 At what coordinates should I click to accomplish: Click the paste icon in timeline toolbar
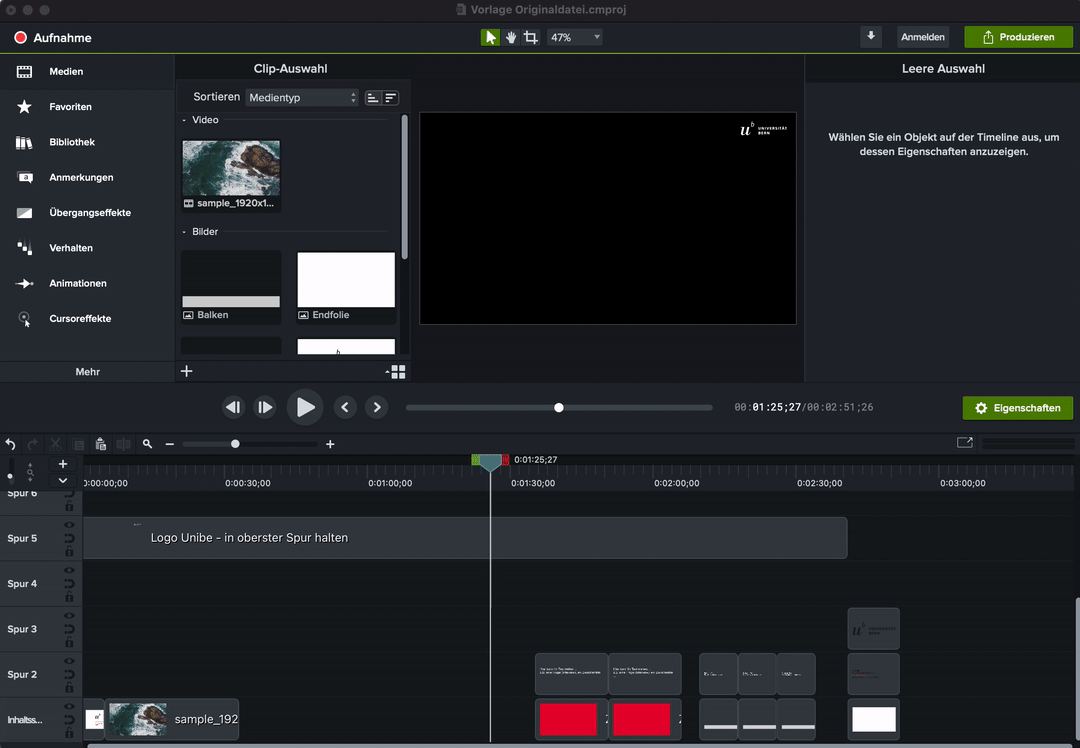[x=101, y=444]
